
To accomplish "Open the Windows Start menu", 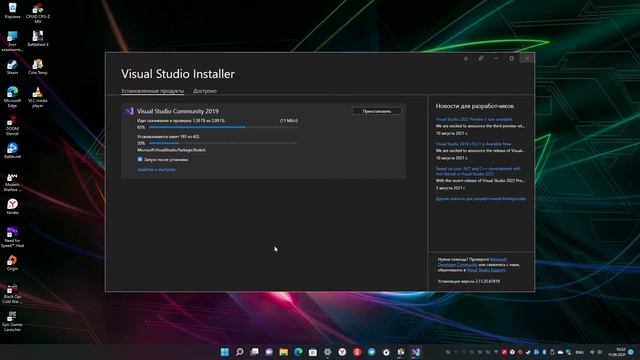I will 224,352.
